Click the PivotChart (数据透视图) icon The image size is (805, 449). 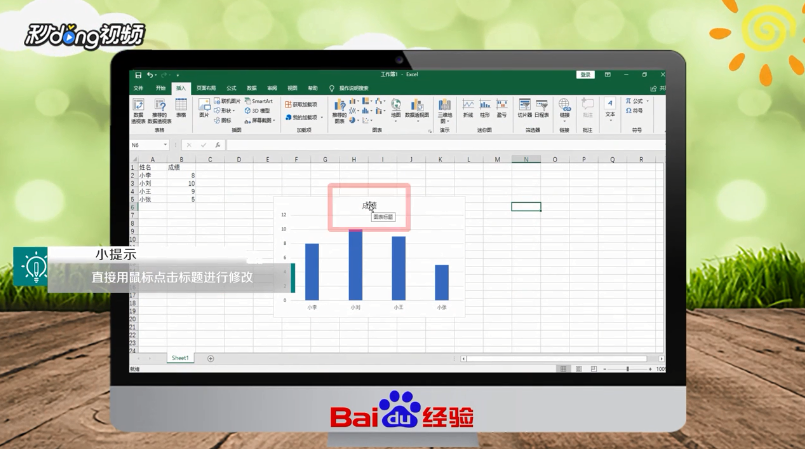(417, 108)
